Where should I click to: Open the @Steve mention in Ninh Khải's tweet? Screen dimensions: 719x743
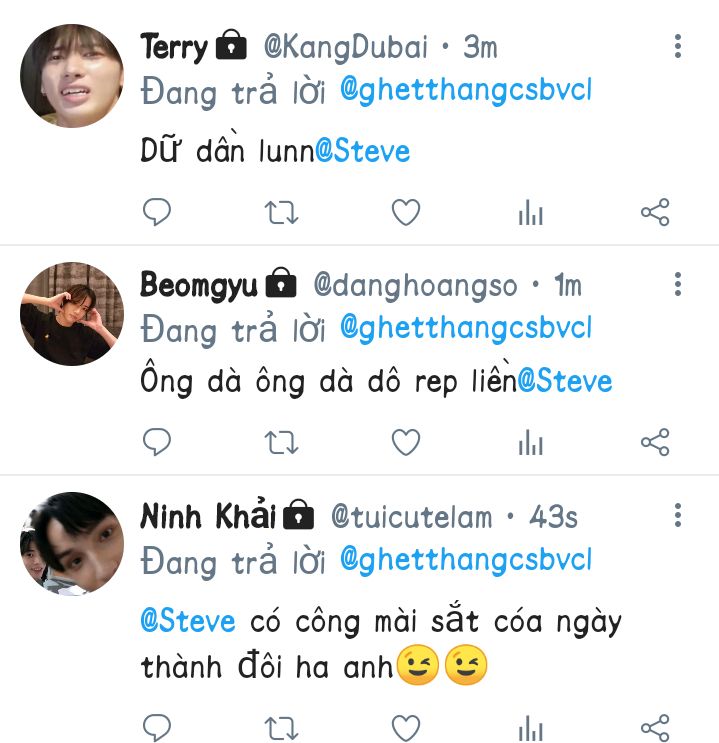[x=188, y=621]
